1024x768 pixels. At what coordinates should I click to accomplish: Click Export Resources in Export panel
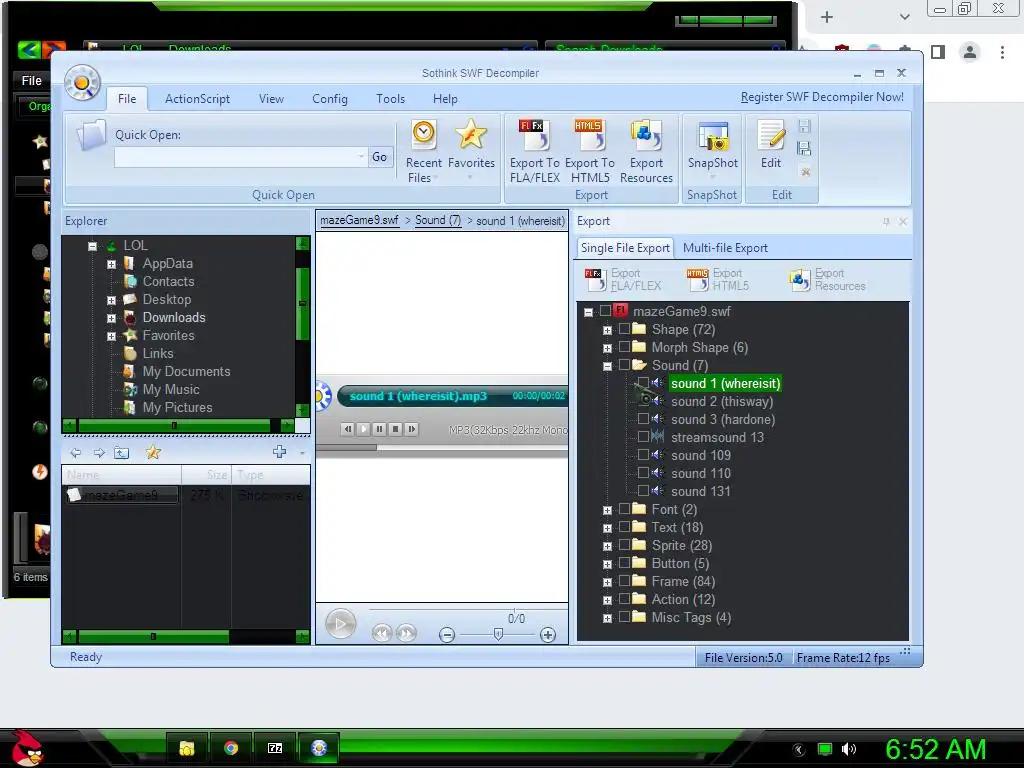pos(827,280)
